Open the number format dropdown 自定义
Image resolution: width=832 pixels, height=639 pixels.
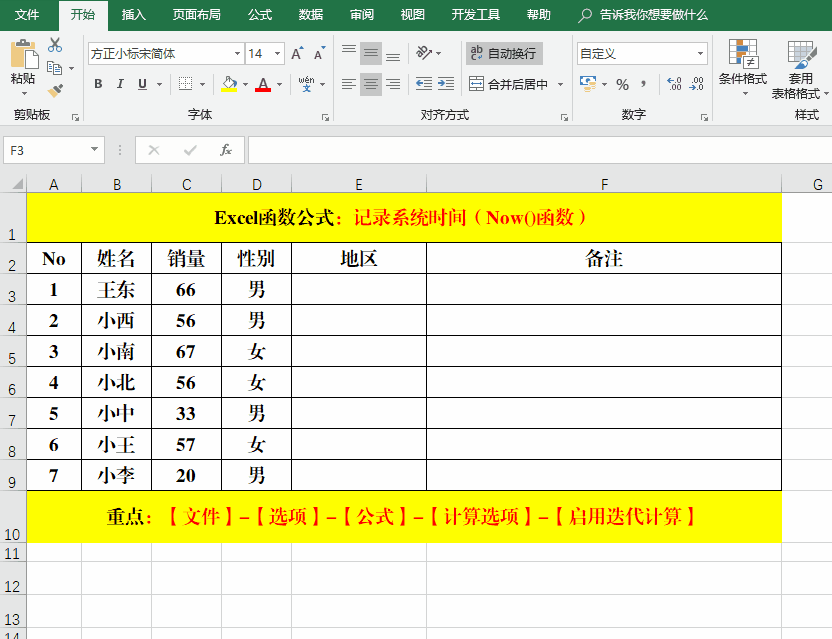(x=700, y=54)
